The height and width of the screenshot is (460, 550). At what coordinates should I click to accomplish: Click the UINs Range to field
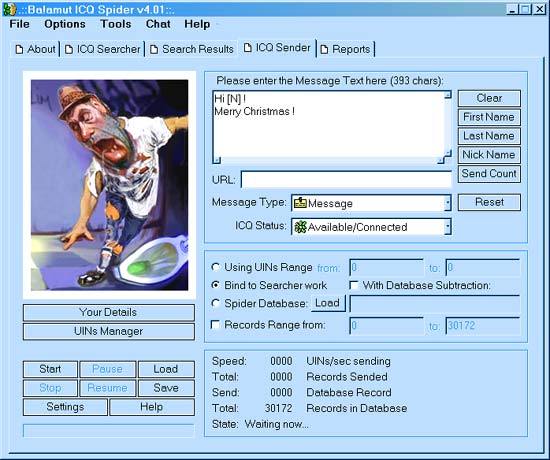(483, 268)
